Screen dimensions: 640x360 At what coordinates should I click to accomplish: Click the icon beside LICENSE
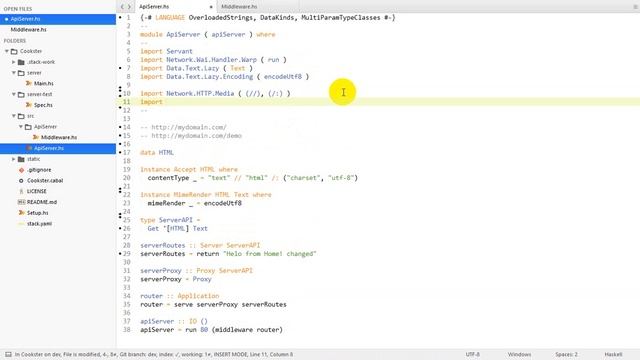click(x=21, y=191)
